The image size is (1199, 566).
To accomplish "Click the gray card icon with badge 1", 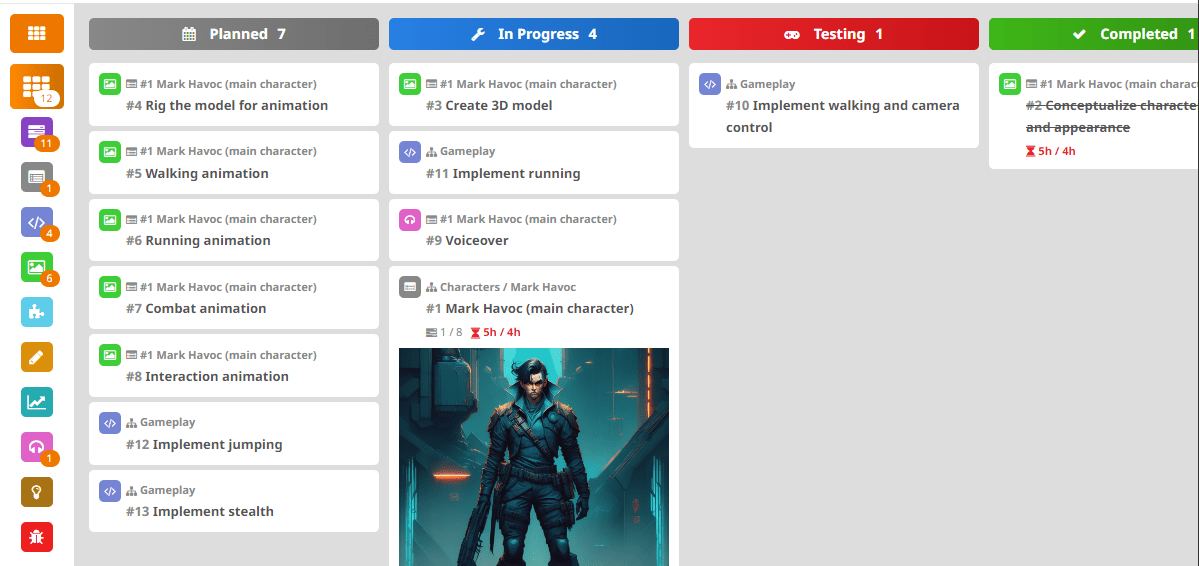I will click(37, 177).
